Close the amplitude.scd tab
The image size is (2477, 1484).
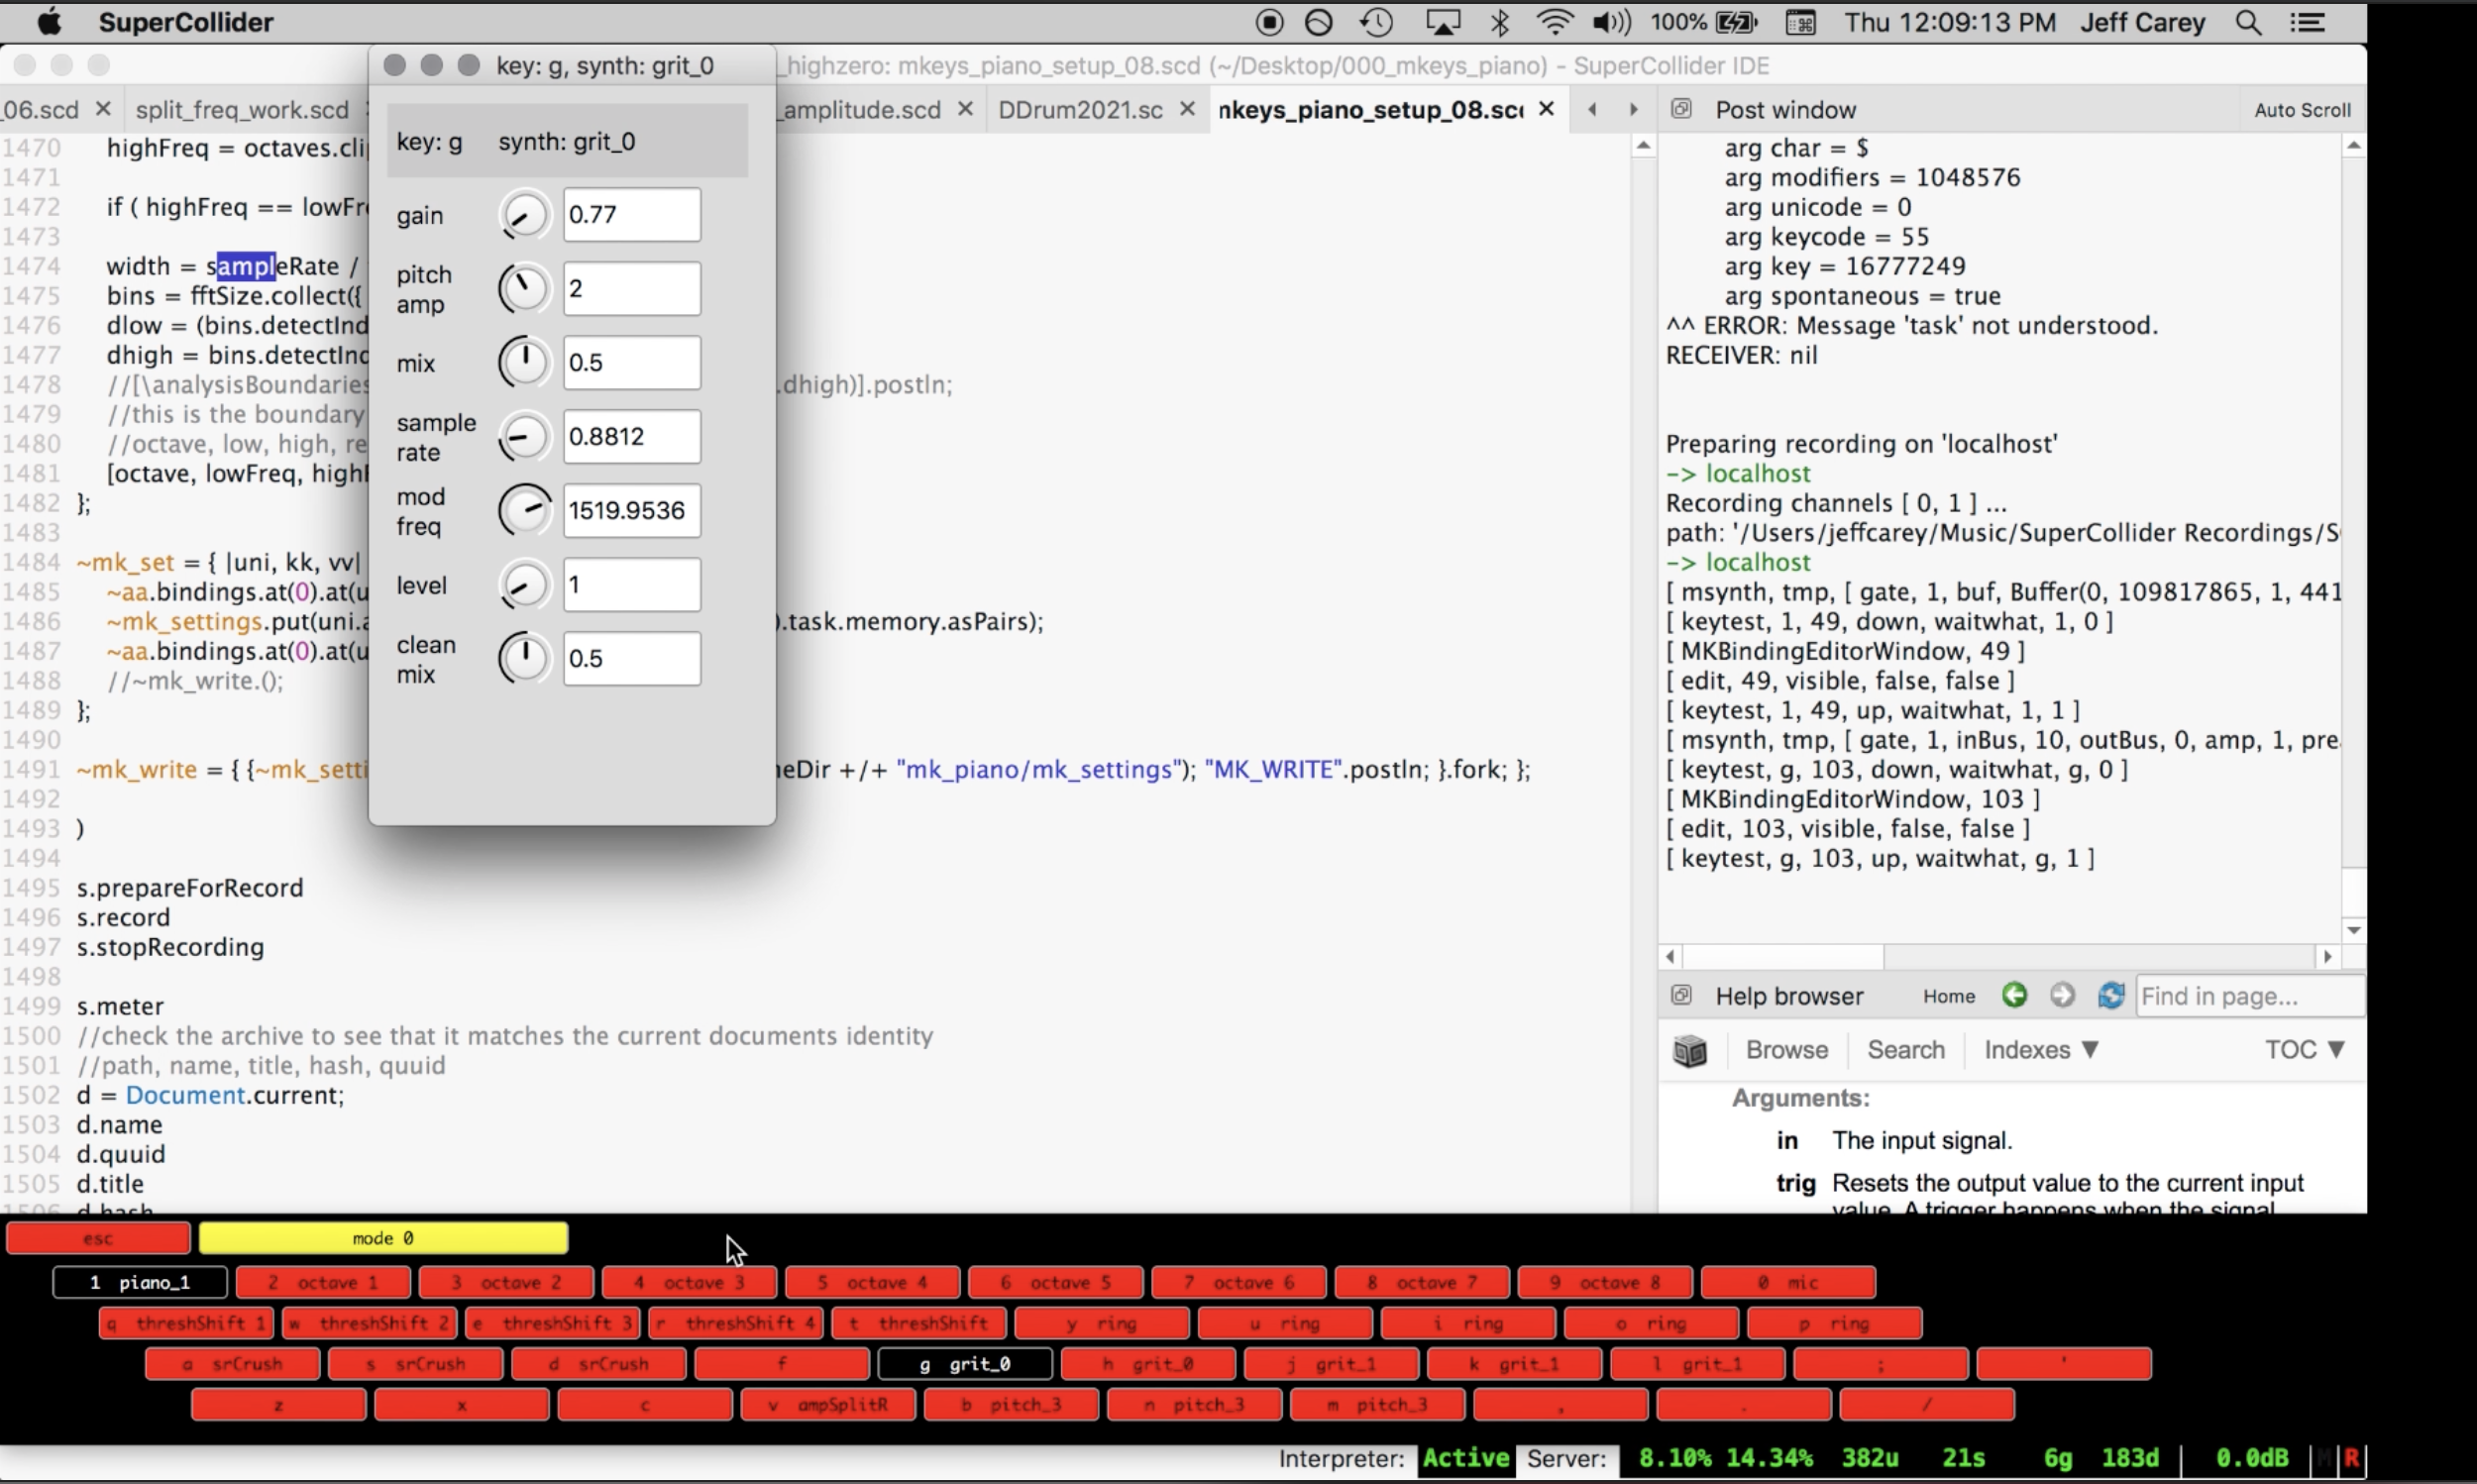point(965,109)
